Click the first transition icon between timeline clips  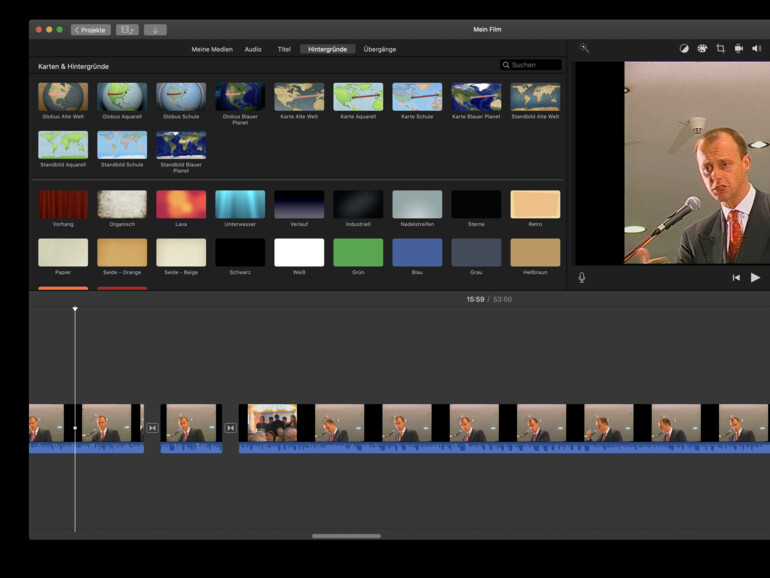click(x=152, y=428)
